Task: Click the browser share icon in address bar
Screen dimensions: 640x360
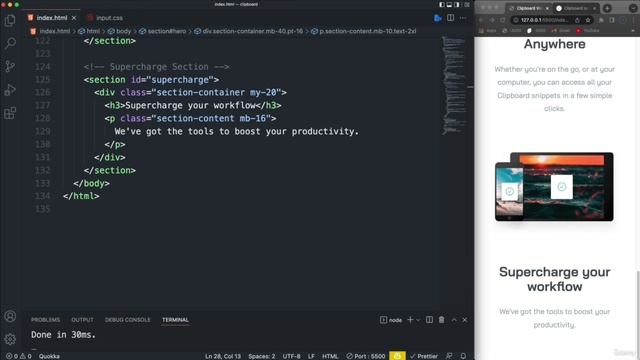Action: (x=577, y=20)
